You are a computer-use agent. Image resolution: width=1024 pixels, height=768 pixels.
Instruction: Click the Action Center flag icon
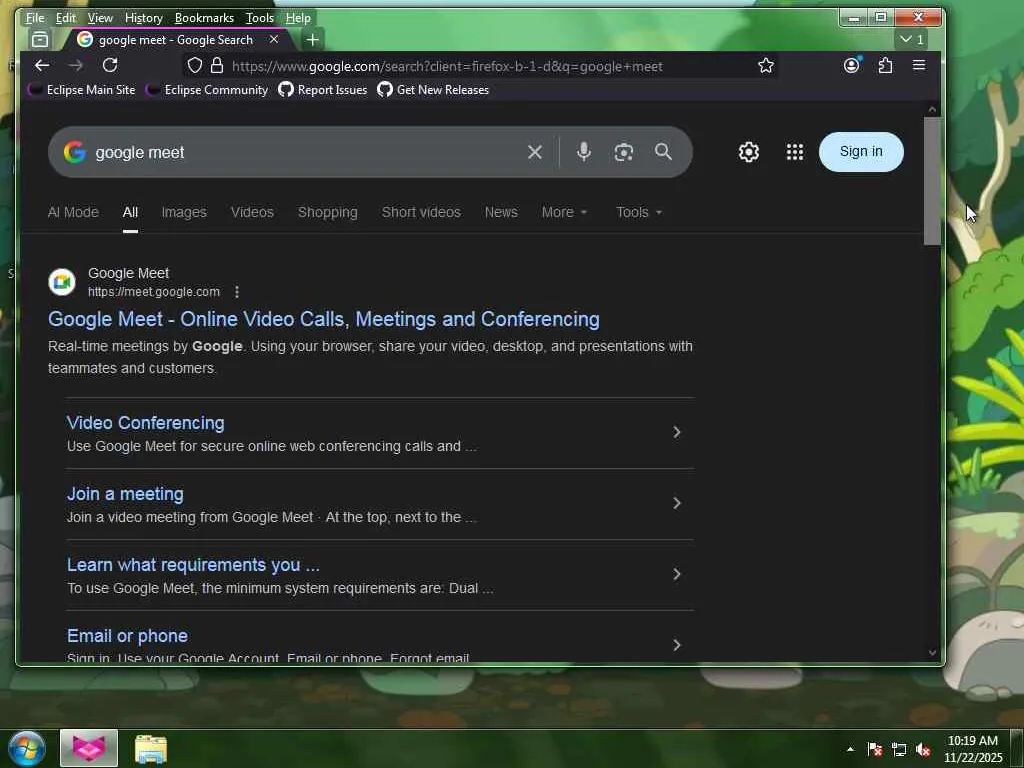pos(874,749)
